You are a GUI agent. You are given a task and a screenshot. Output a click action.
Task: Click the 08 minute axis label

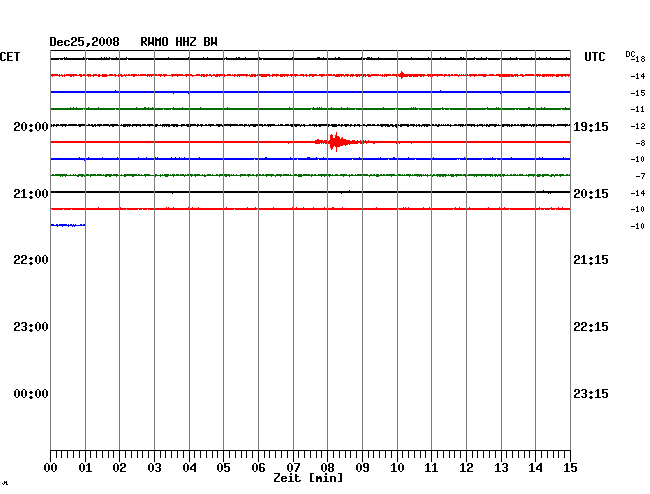327,468
